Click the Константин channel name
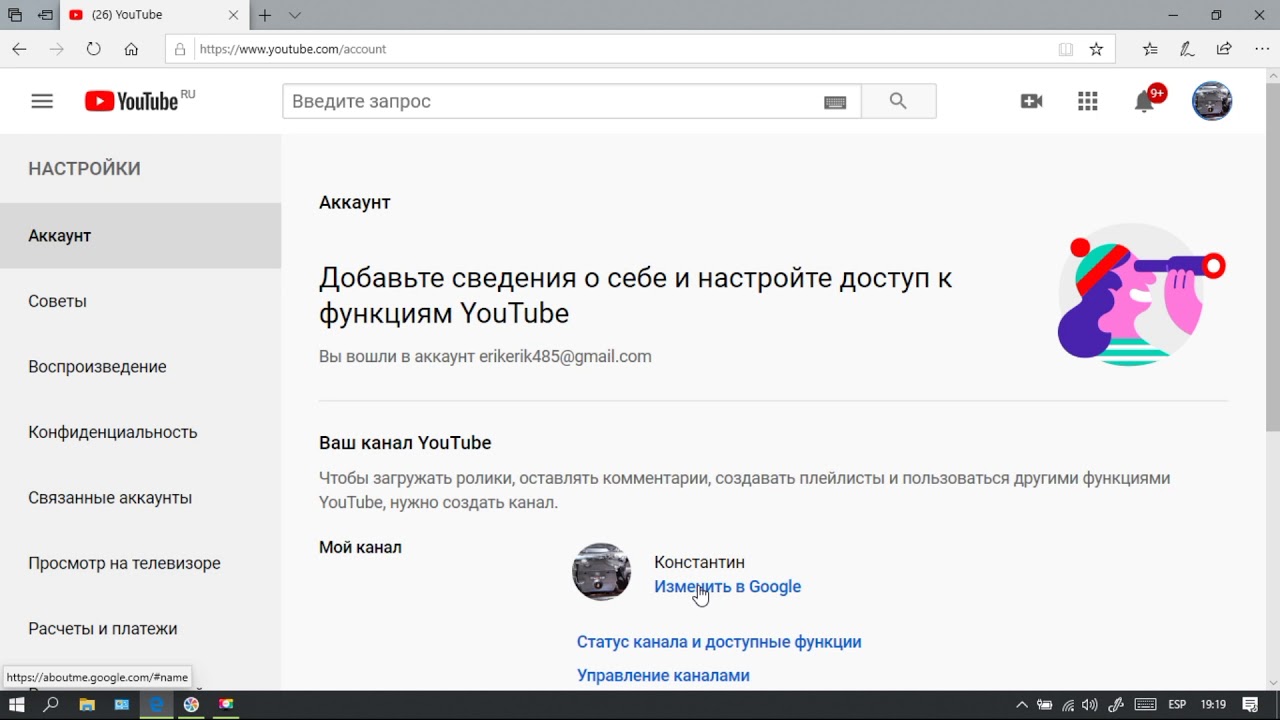The image size is (1280, 720). coord(699,562)
